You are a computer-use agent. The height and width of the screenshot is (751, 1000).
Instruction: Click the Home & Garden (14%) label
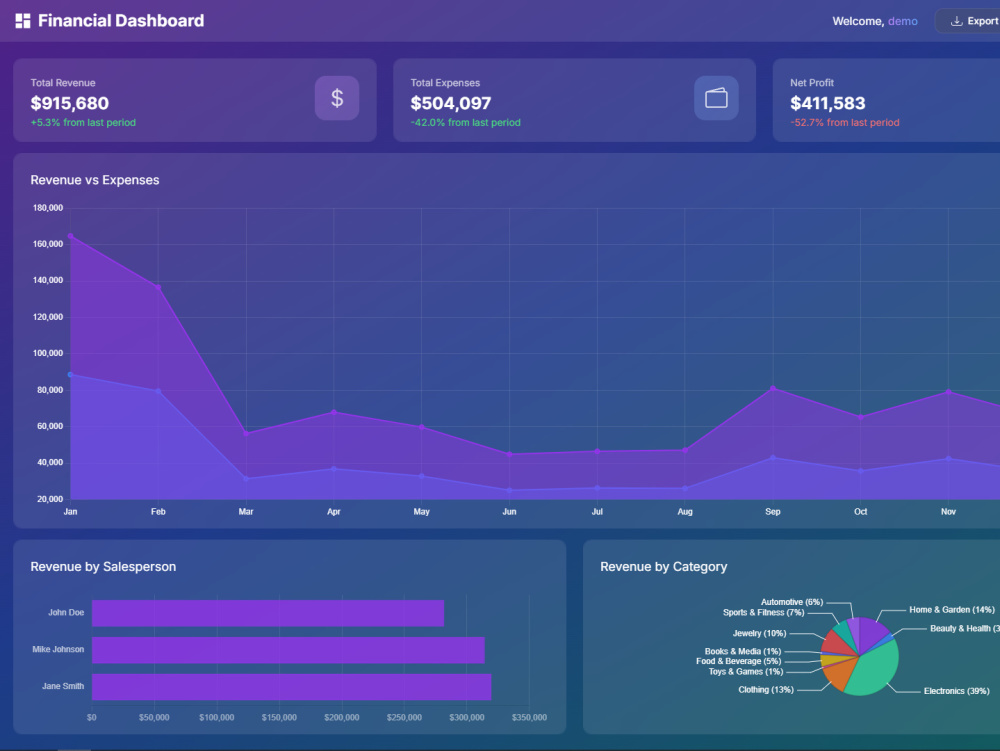952,610
